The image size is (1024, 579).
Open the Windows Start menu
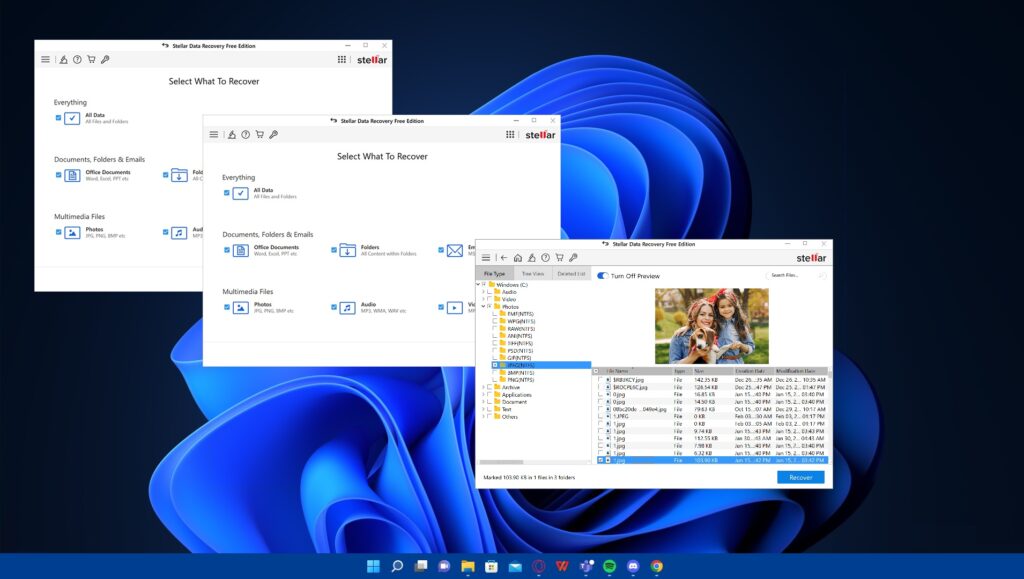coord(374,566)
